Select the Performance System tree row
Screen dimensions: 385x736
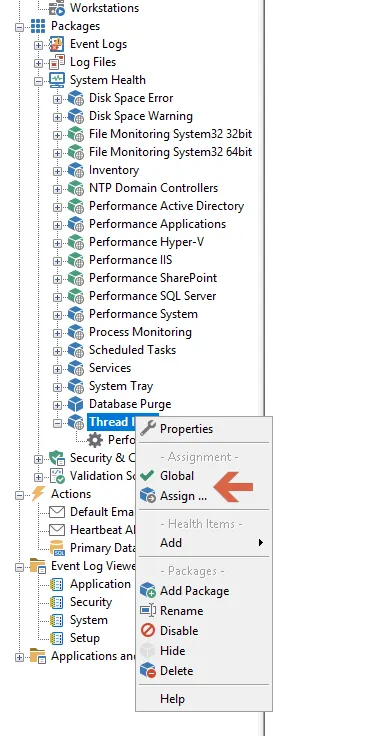click(x=143, y=314)
